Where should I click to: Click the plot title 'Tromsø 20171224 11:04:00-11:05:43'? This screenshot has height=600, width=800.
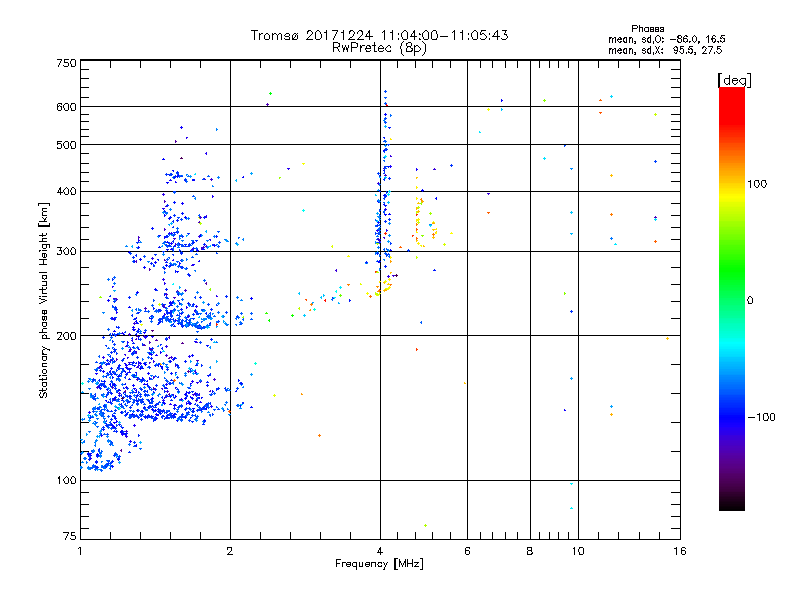pyautogui.click(x=379, y=35)
